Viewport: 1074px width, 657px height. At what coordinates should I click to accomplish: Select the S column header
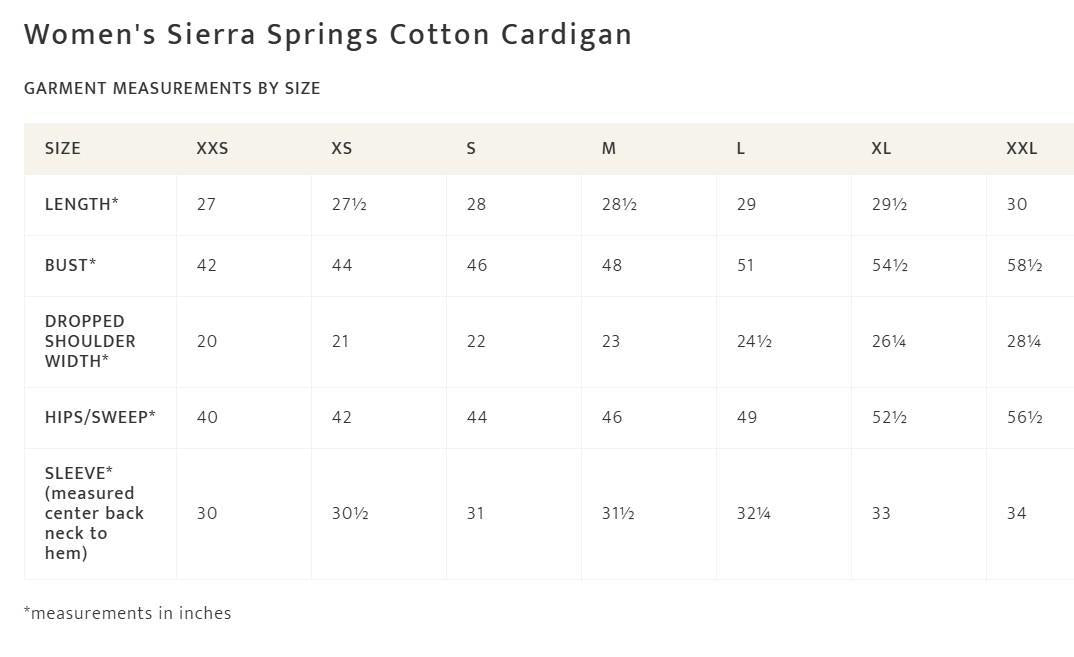tap(471, 149)
